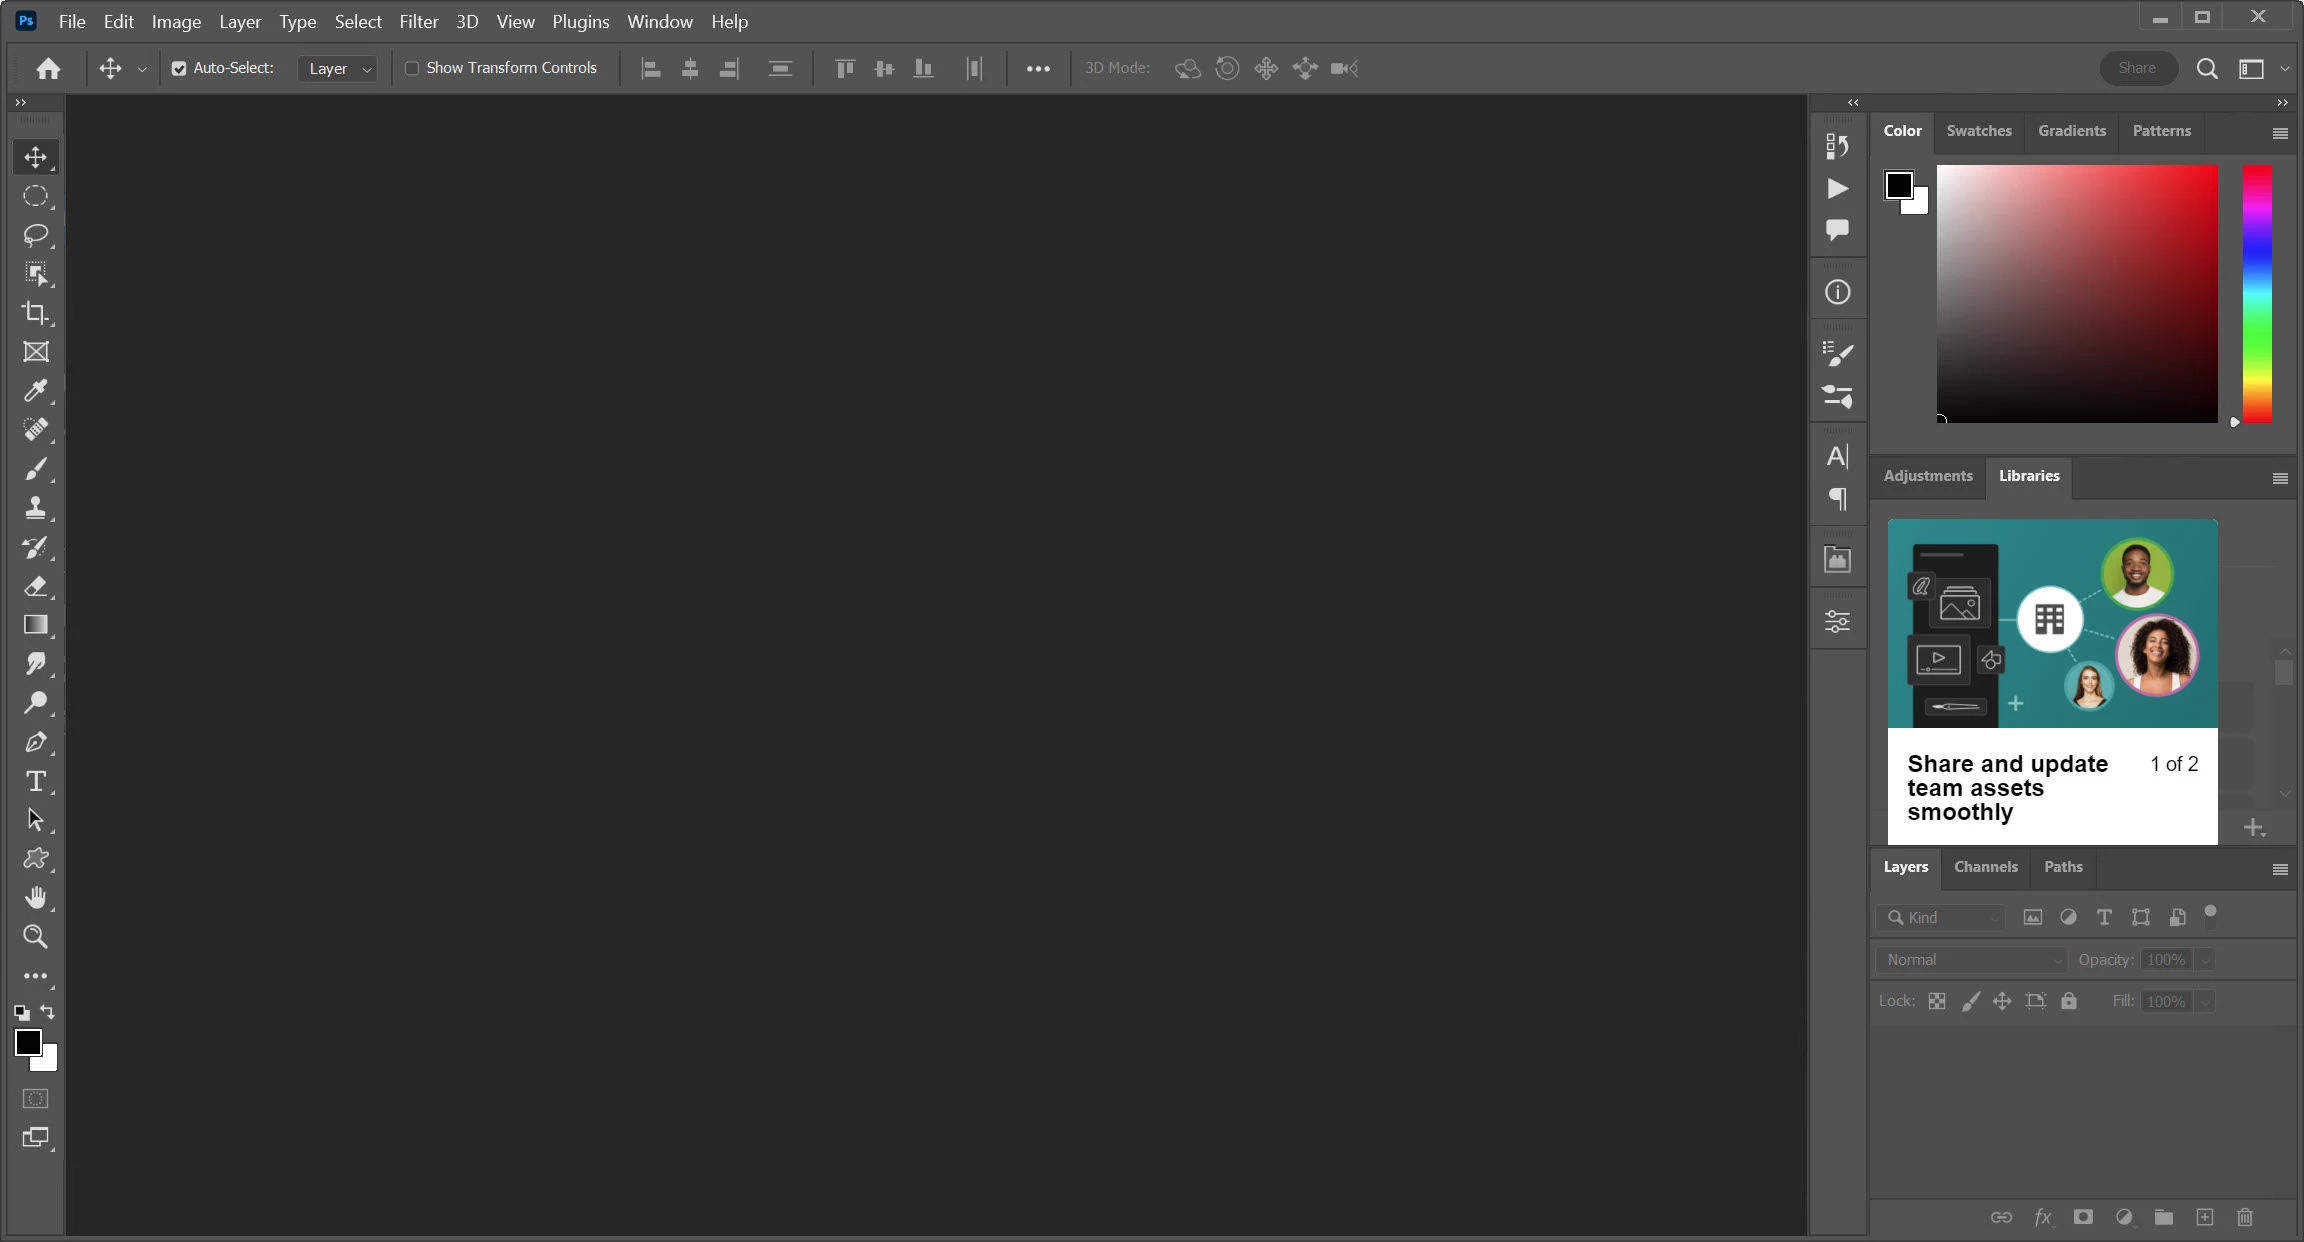
Task: Open the History panel icon
Action: [x=1837, y=147]
